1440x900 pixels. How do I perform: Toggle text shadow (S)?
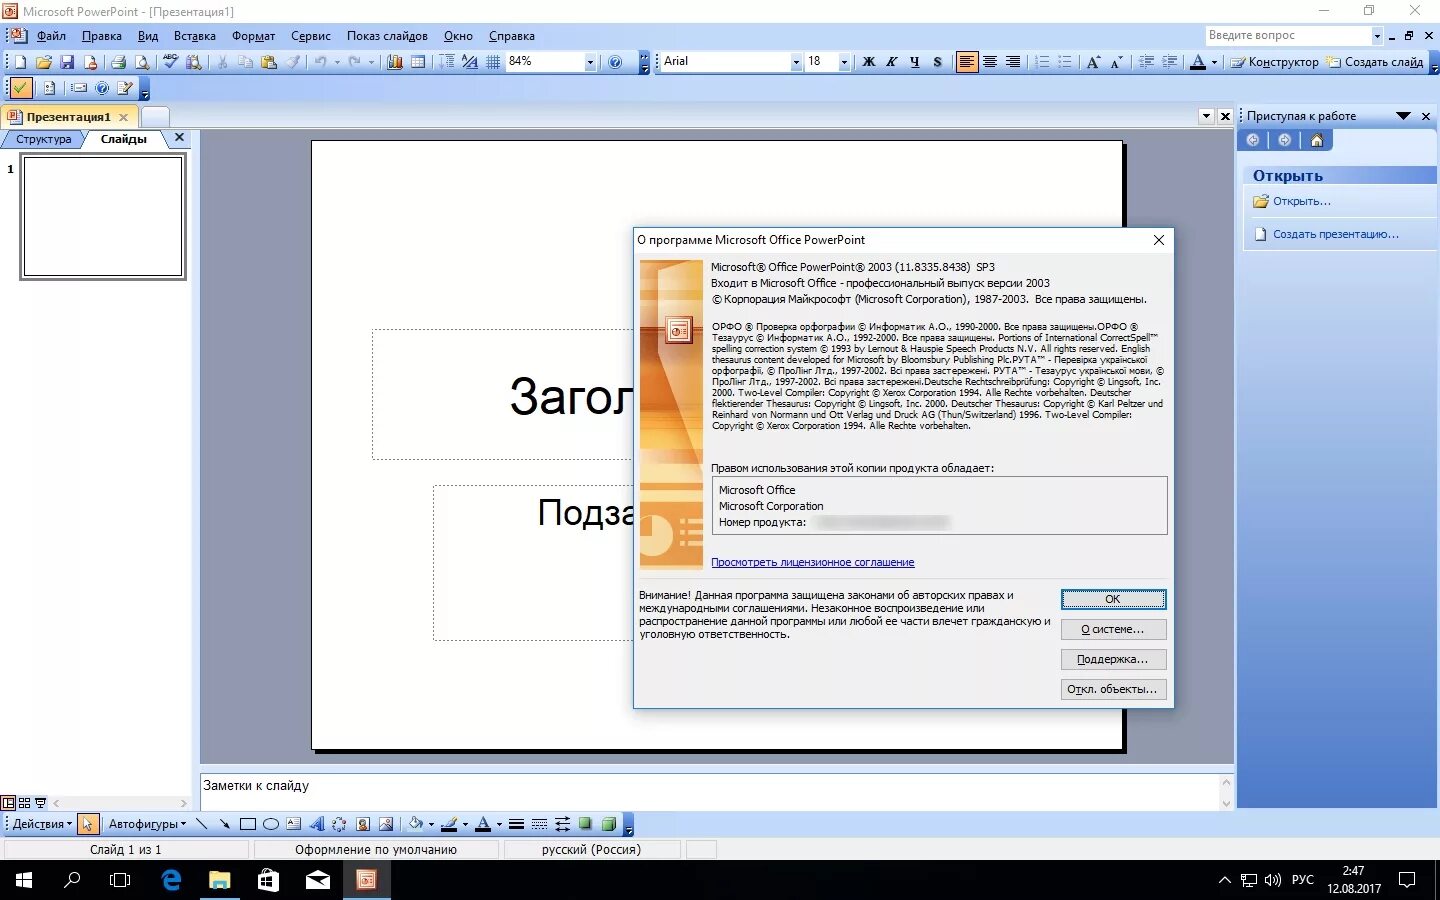(x=938, y=62)
